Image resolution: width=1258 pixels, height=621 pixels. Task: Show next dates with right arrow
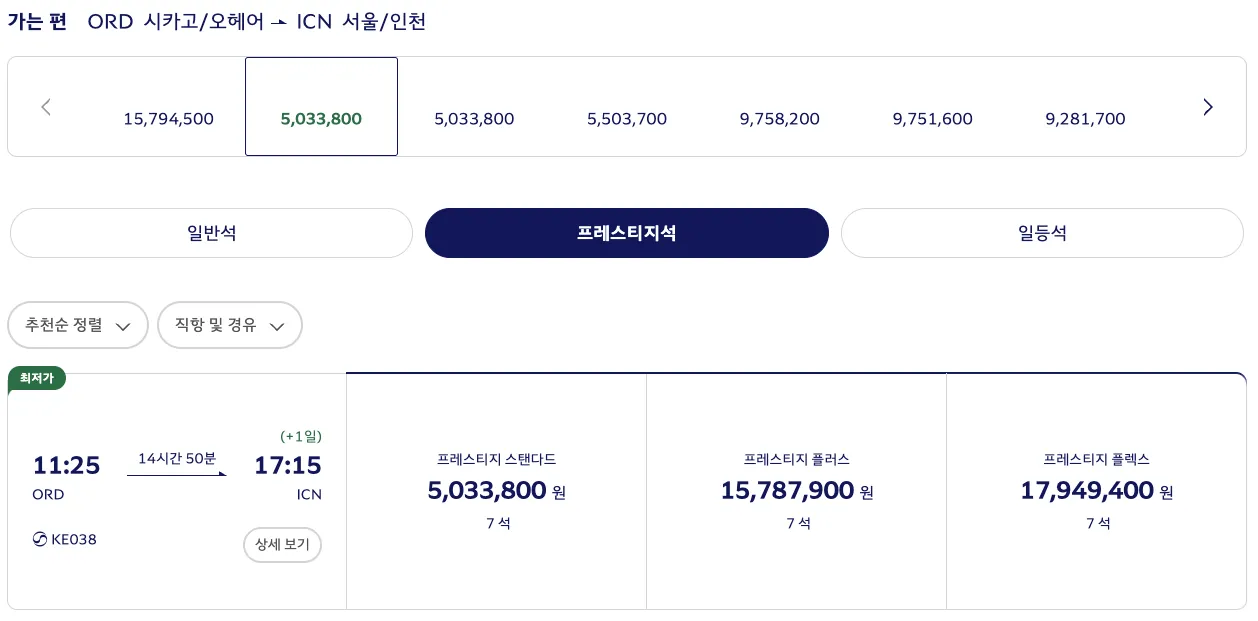(x=1208, y=107)
